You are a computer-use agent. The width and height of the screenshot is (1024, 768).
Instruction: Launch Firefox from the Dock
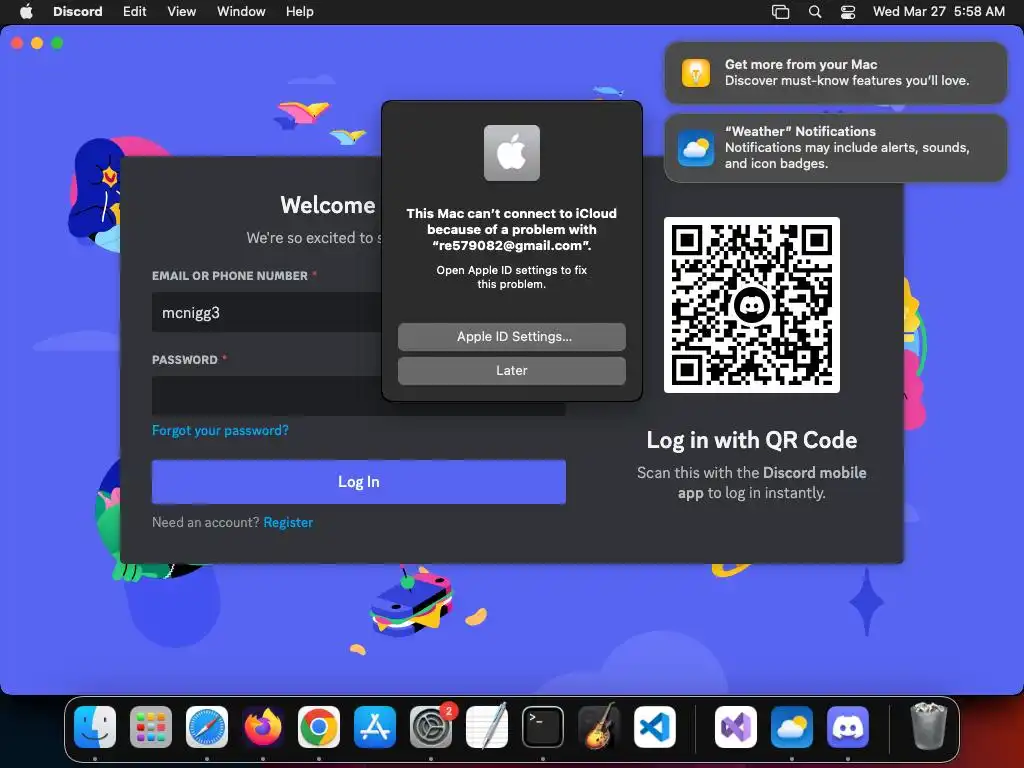point(263,727)
